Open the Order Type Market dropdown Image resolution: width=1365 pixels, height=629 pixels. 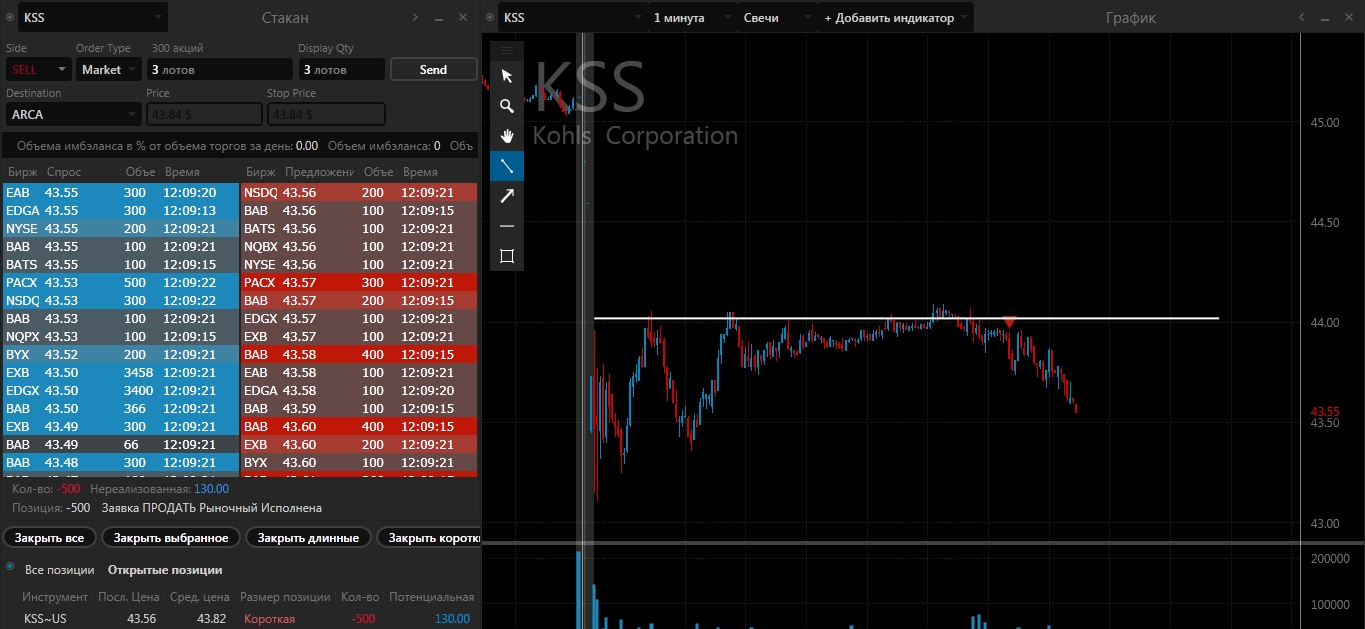click(x=108, y=69)
